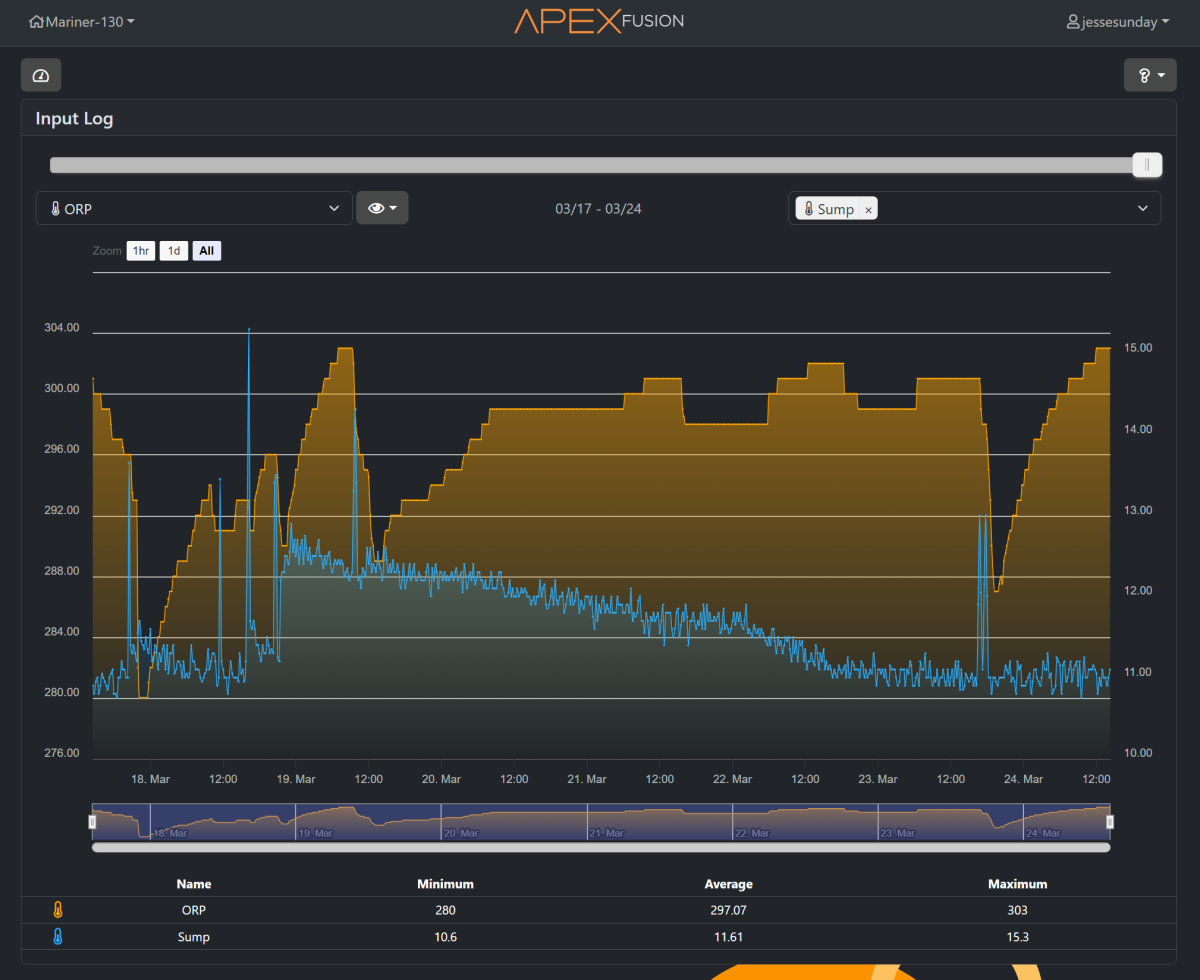The width and height of the screenshot is (1200, 980).
Task: Select the All zoom button
Action: pyautogui.click(x=207, y=251)
